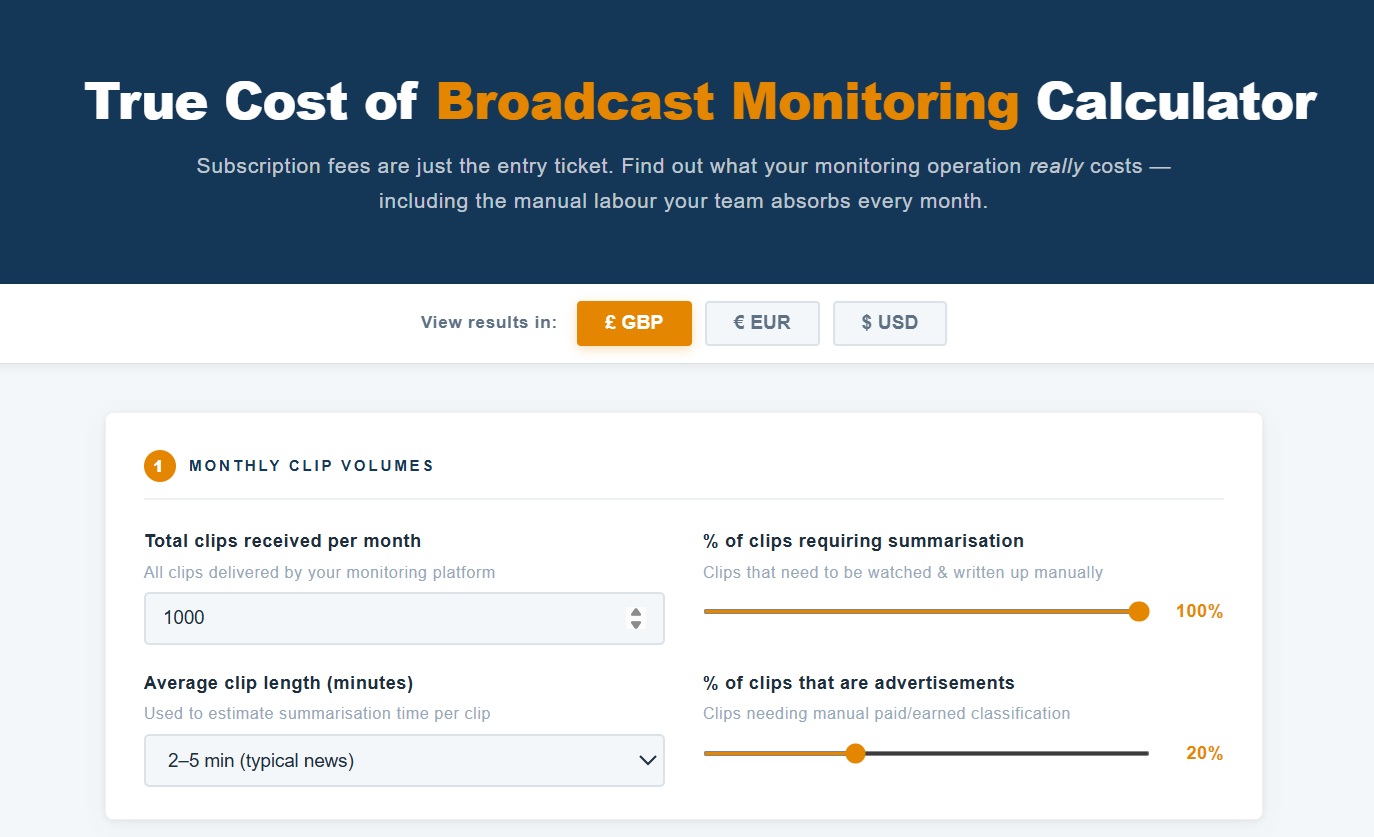Click the advertisements percentage slider handle
The width and height of the screenshot is (1374, 837).
855,753
